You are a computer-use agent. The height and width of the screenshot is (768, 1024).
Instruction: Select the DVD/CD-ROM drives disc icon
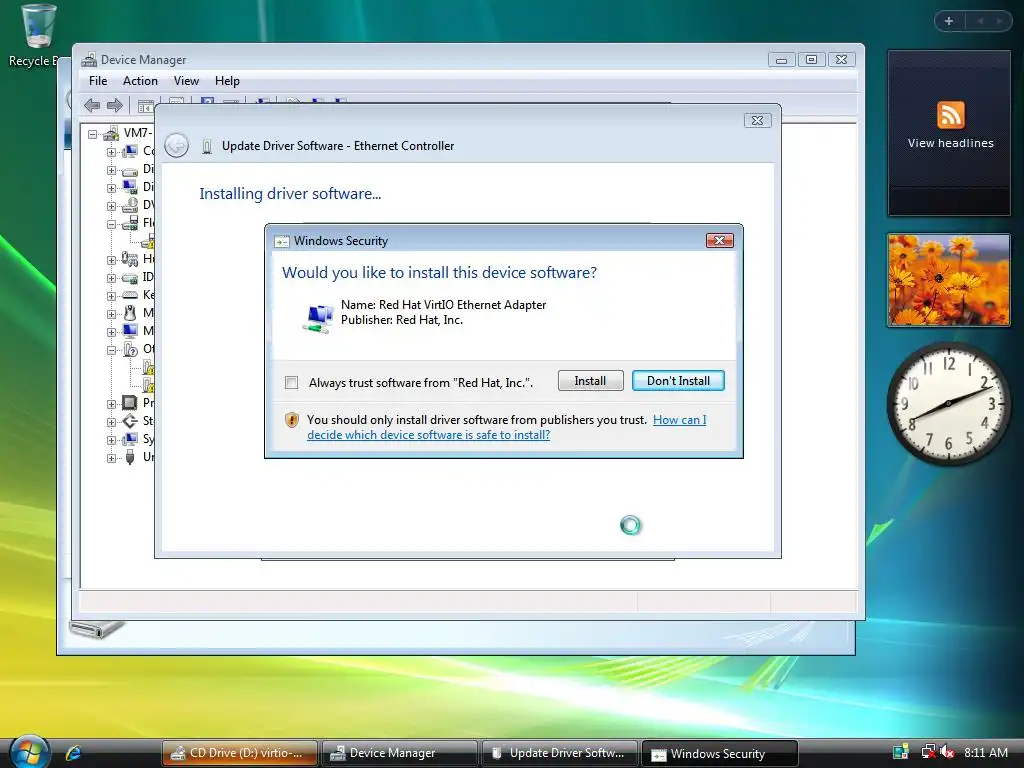click(130, 205)
